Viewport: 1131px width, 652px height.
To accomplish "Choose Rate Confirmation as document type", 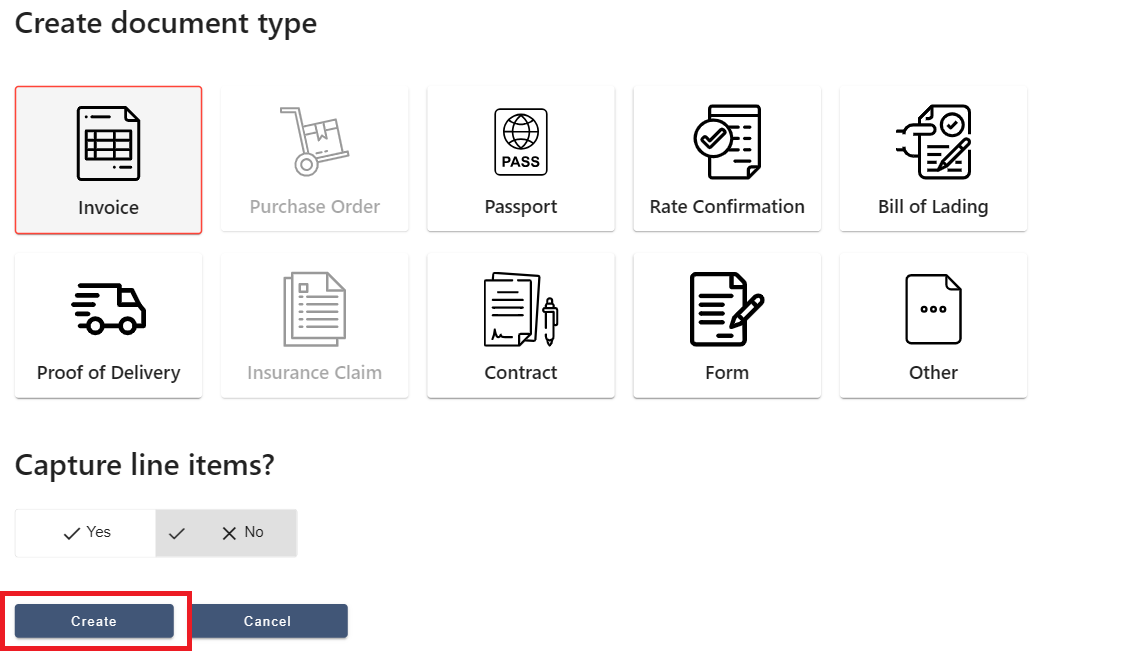I will click(726, 160).
